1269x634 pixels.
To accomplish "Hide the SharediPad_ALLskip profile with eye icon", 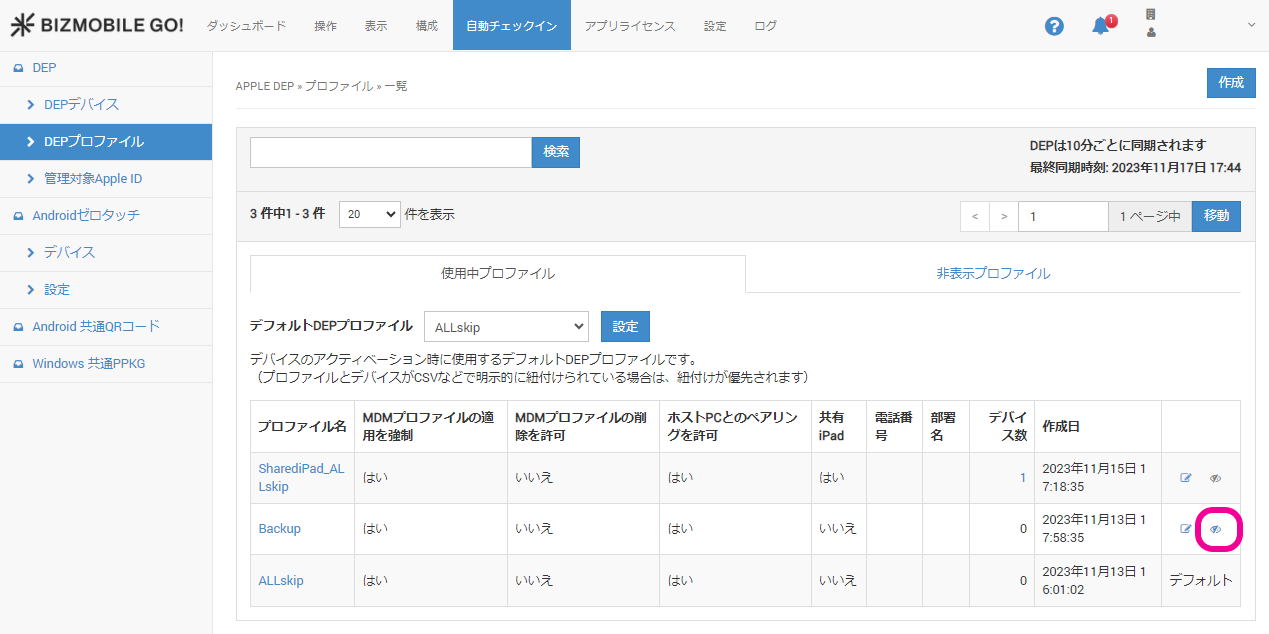I will pos(1216,478).
